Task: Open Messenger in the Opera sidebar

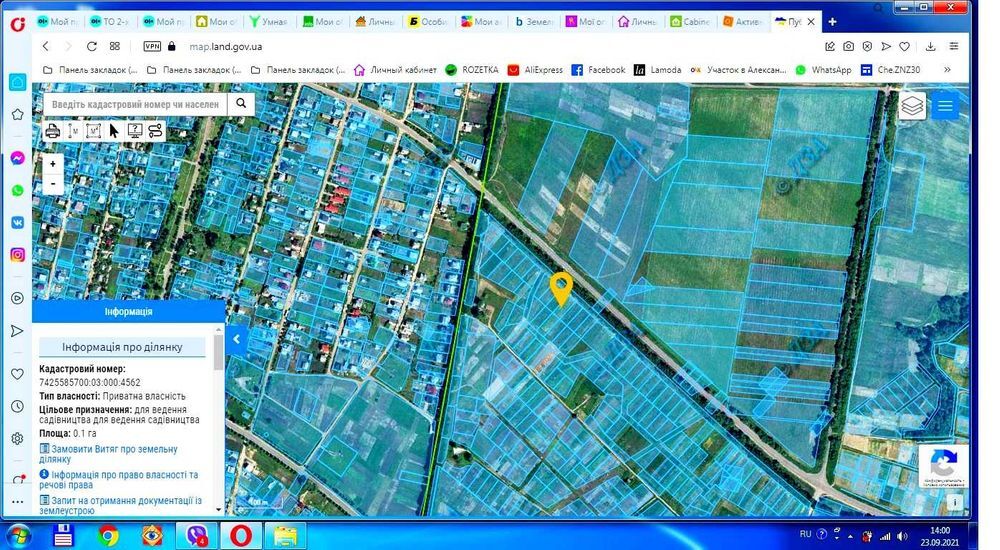Action: 17,158
